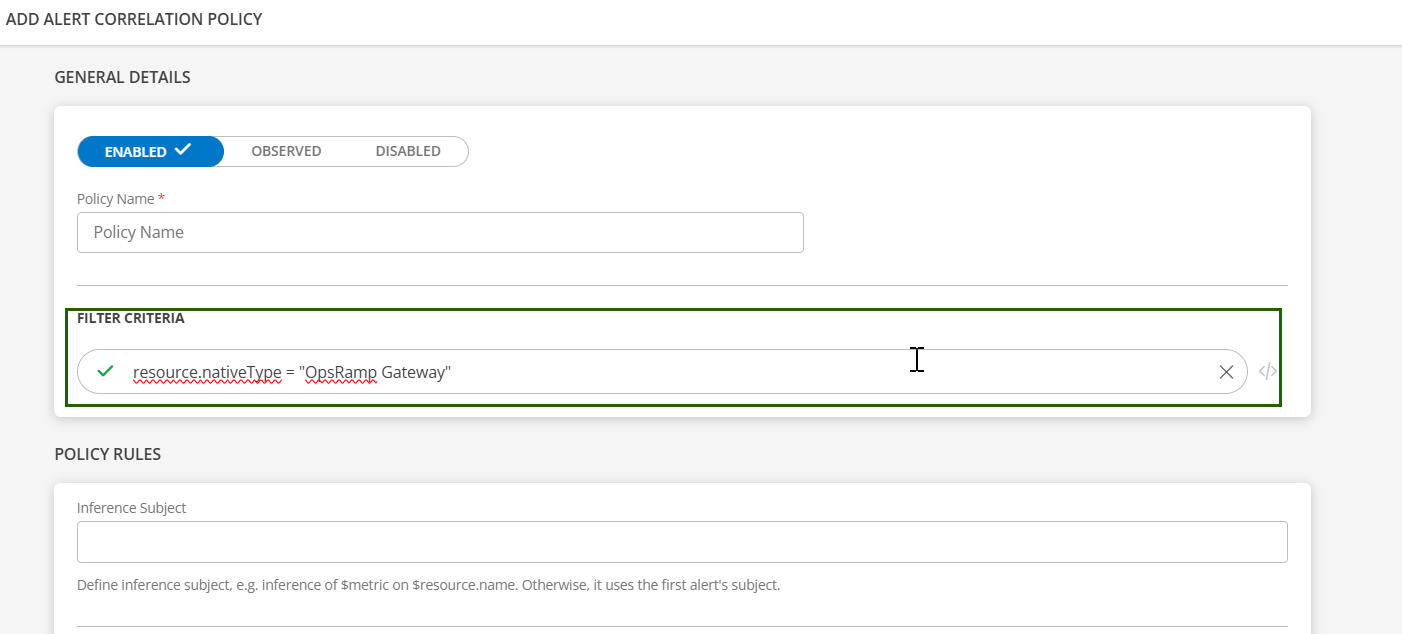
Task: Click the Add Alert Correlation Policy title
Action: (134, 19)
